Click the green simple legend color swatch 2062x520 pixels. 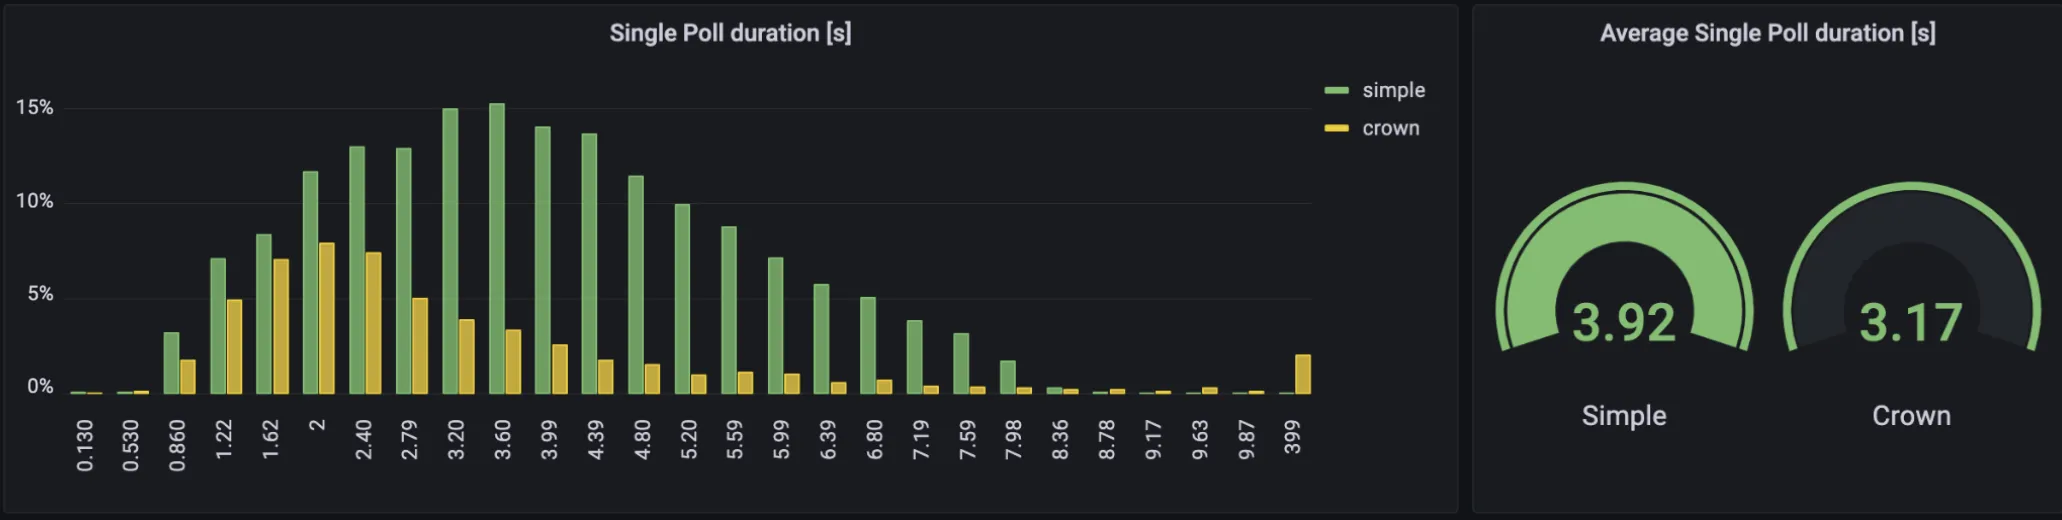1336,90
